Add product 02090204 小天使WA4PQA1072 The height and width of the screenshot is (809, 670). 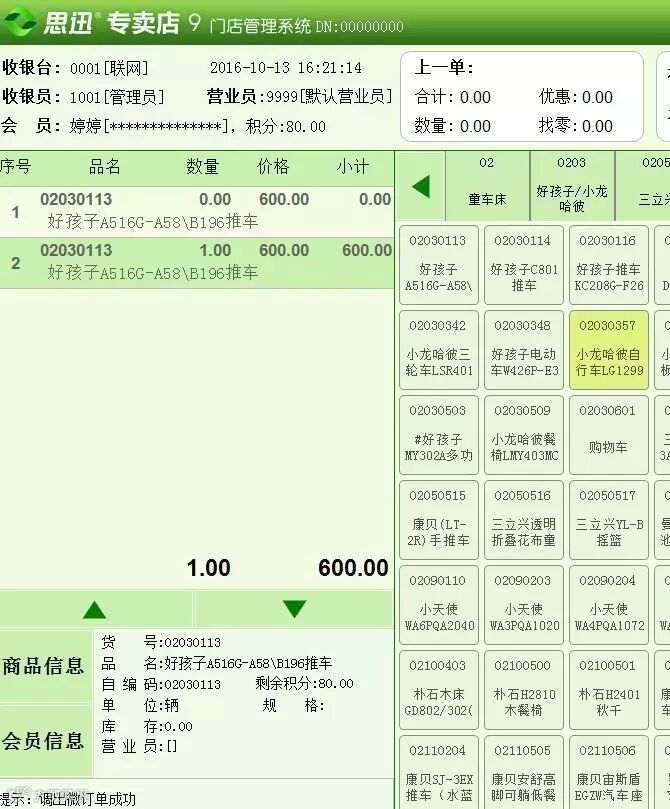(x=609, y=605)
